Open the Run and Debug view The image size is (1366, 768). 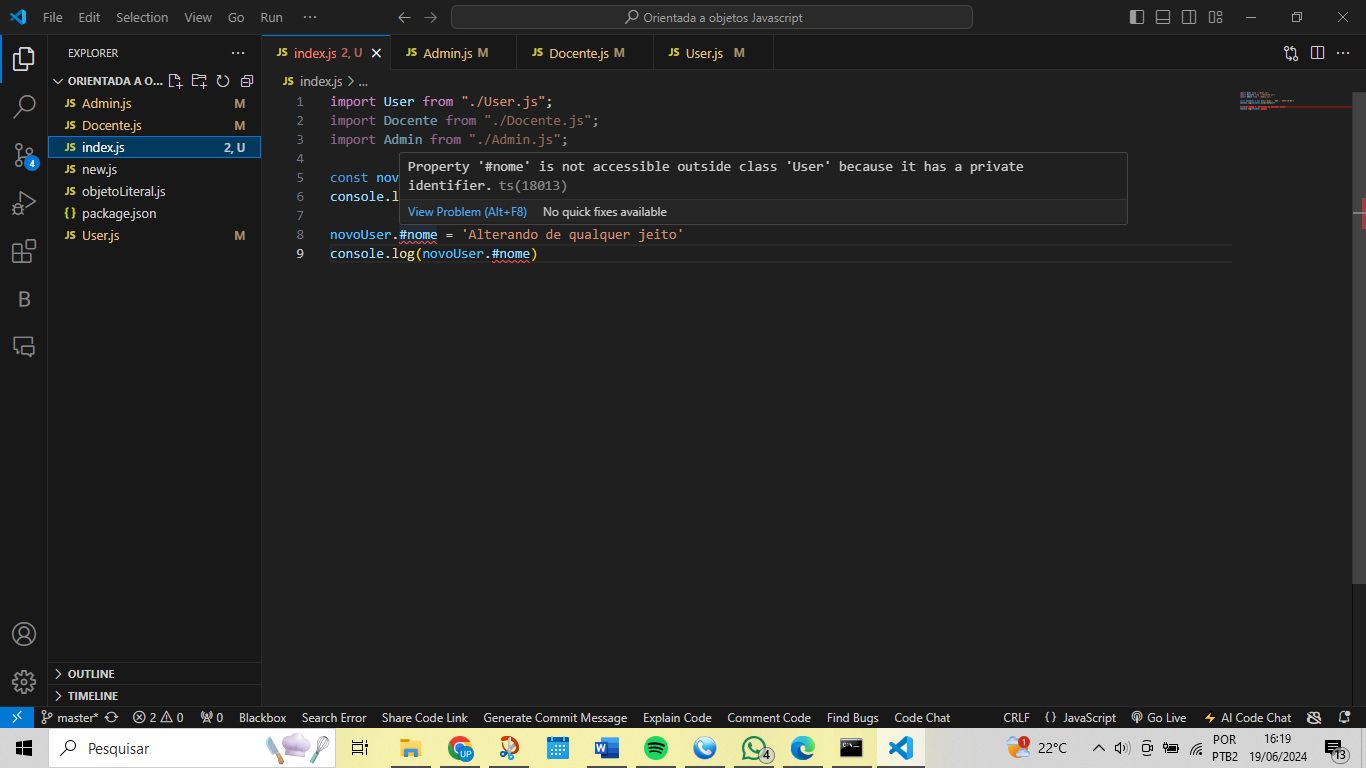[x=24, y=203]
